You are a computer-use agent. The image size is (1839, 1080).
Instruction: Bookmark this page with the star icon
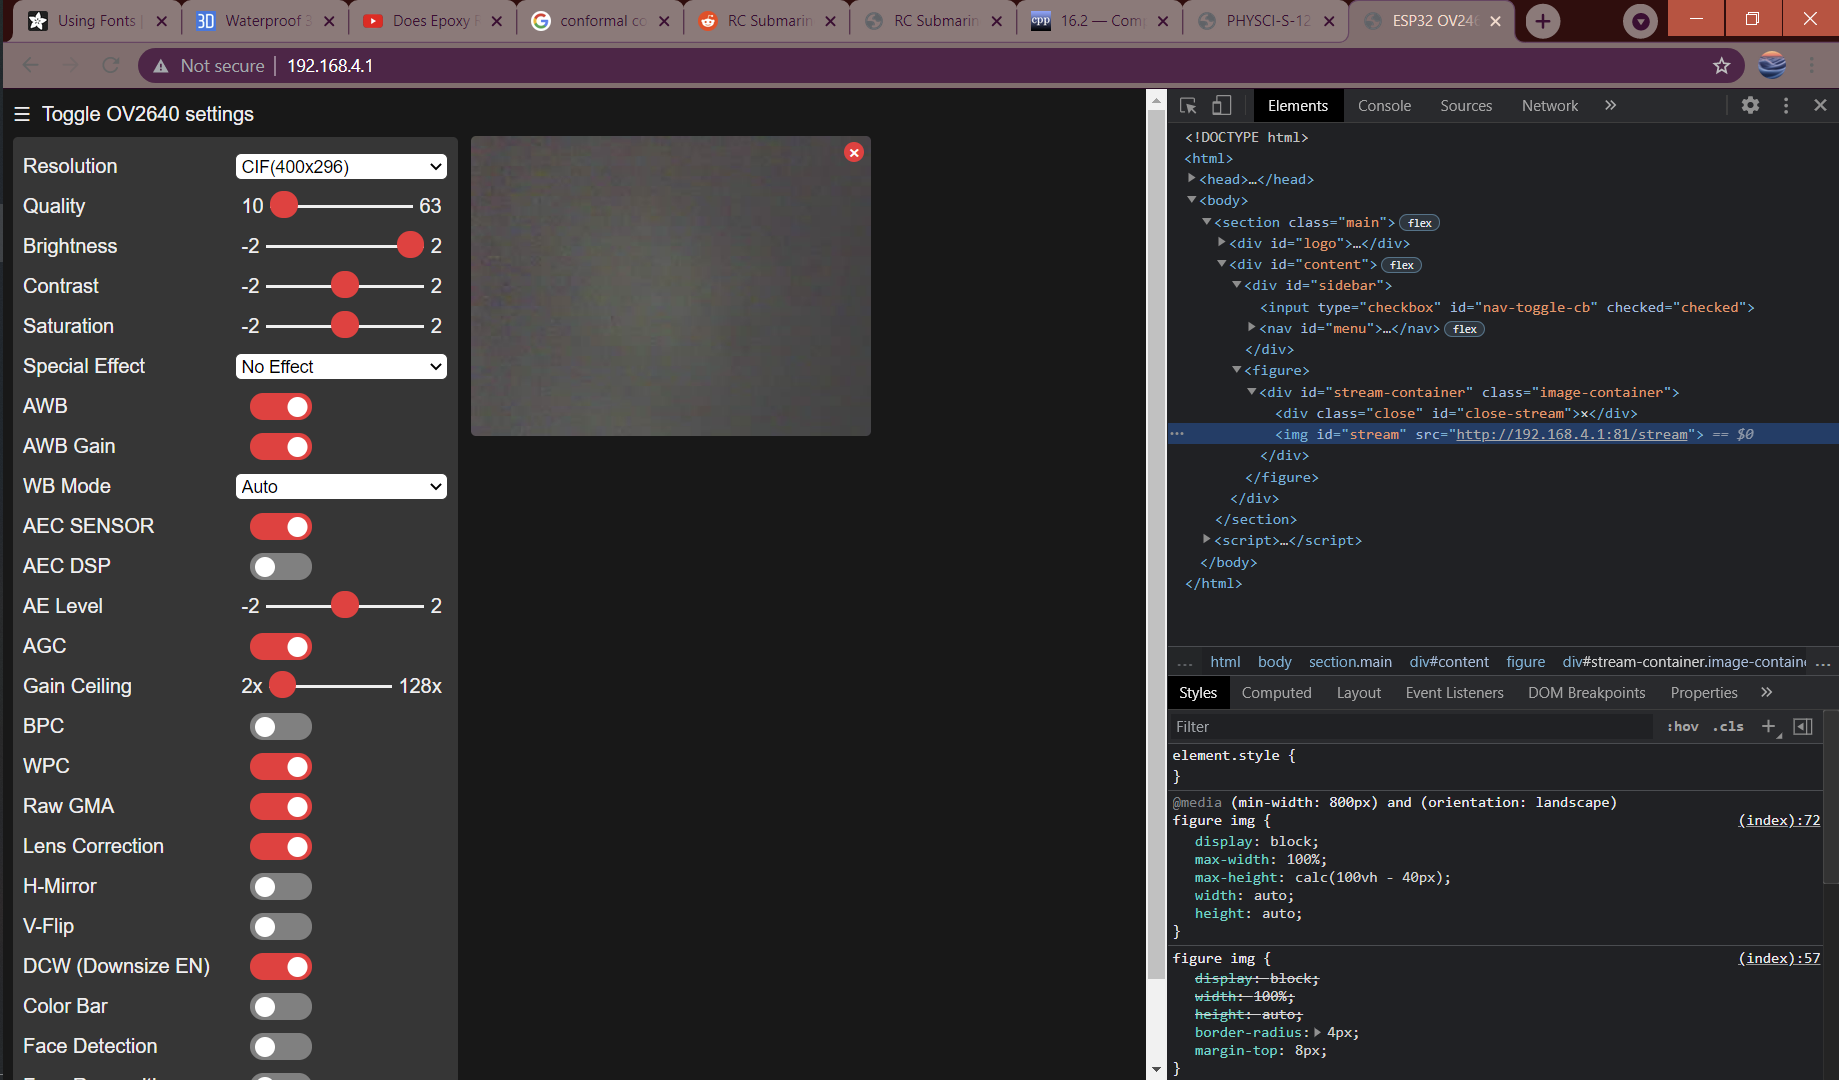coord(1721,66)
